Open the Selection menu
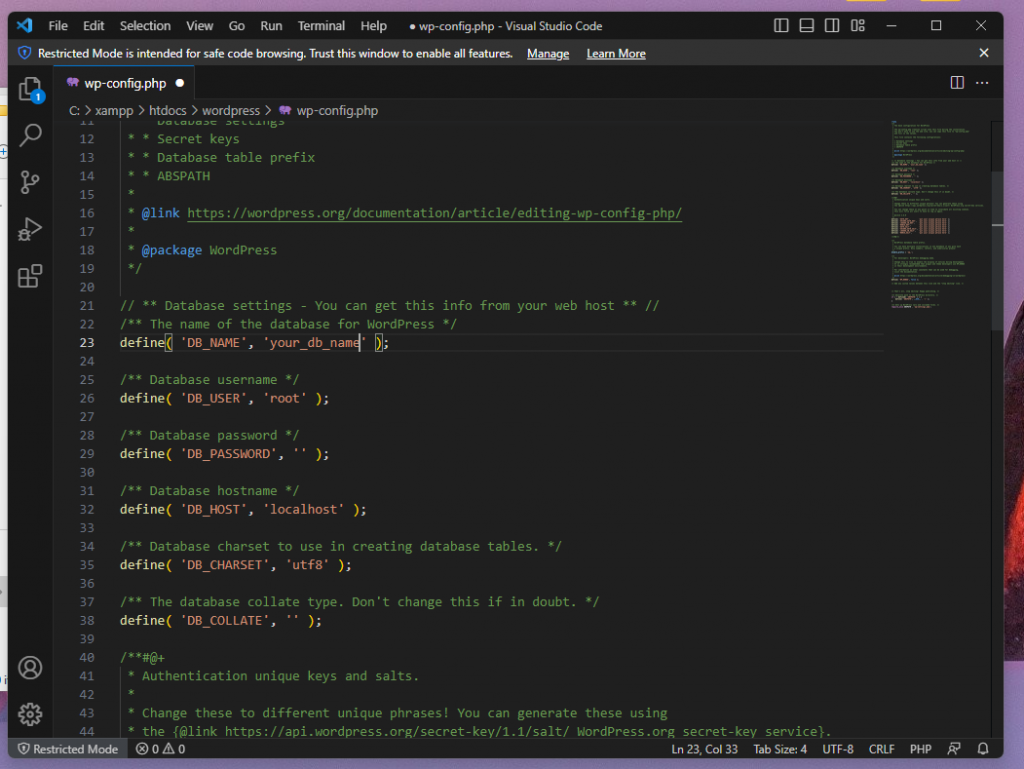Screen dimensions: 1024x769 pyautogui.click(x=145, y=25)
